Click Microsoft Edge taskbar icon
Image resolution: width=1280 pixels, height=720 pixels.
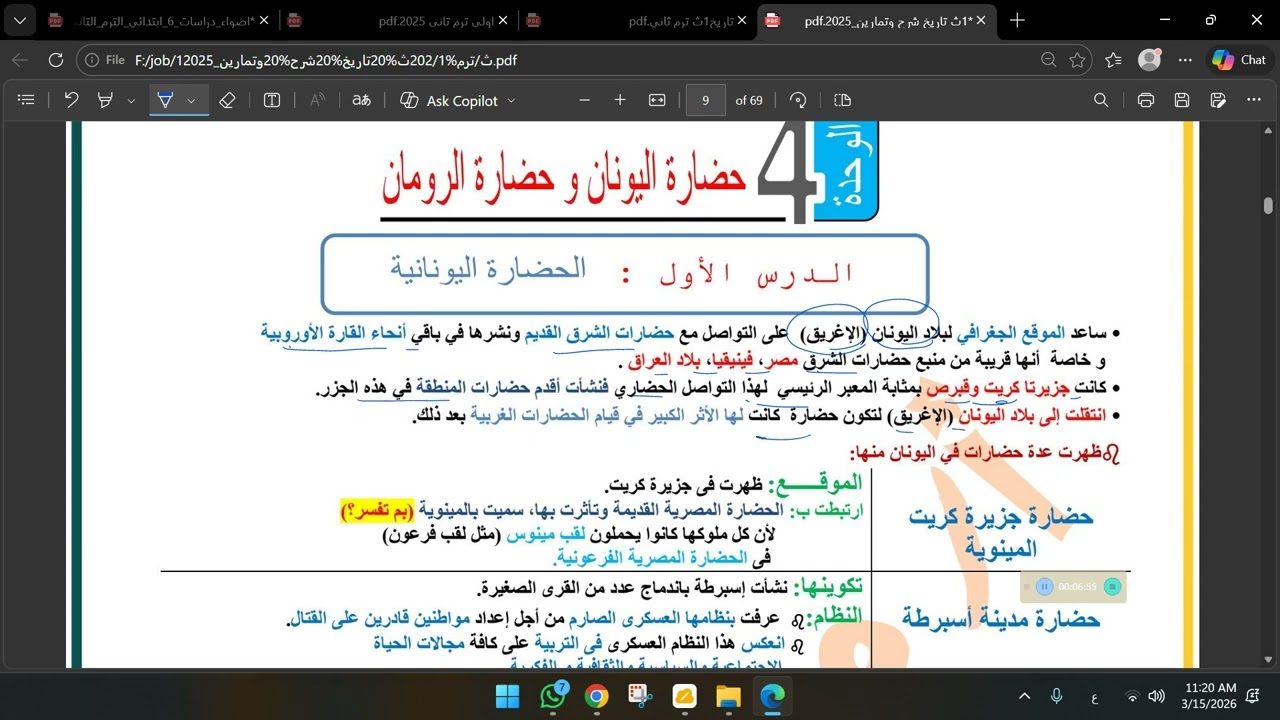point(772,696)
